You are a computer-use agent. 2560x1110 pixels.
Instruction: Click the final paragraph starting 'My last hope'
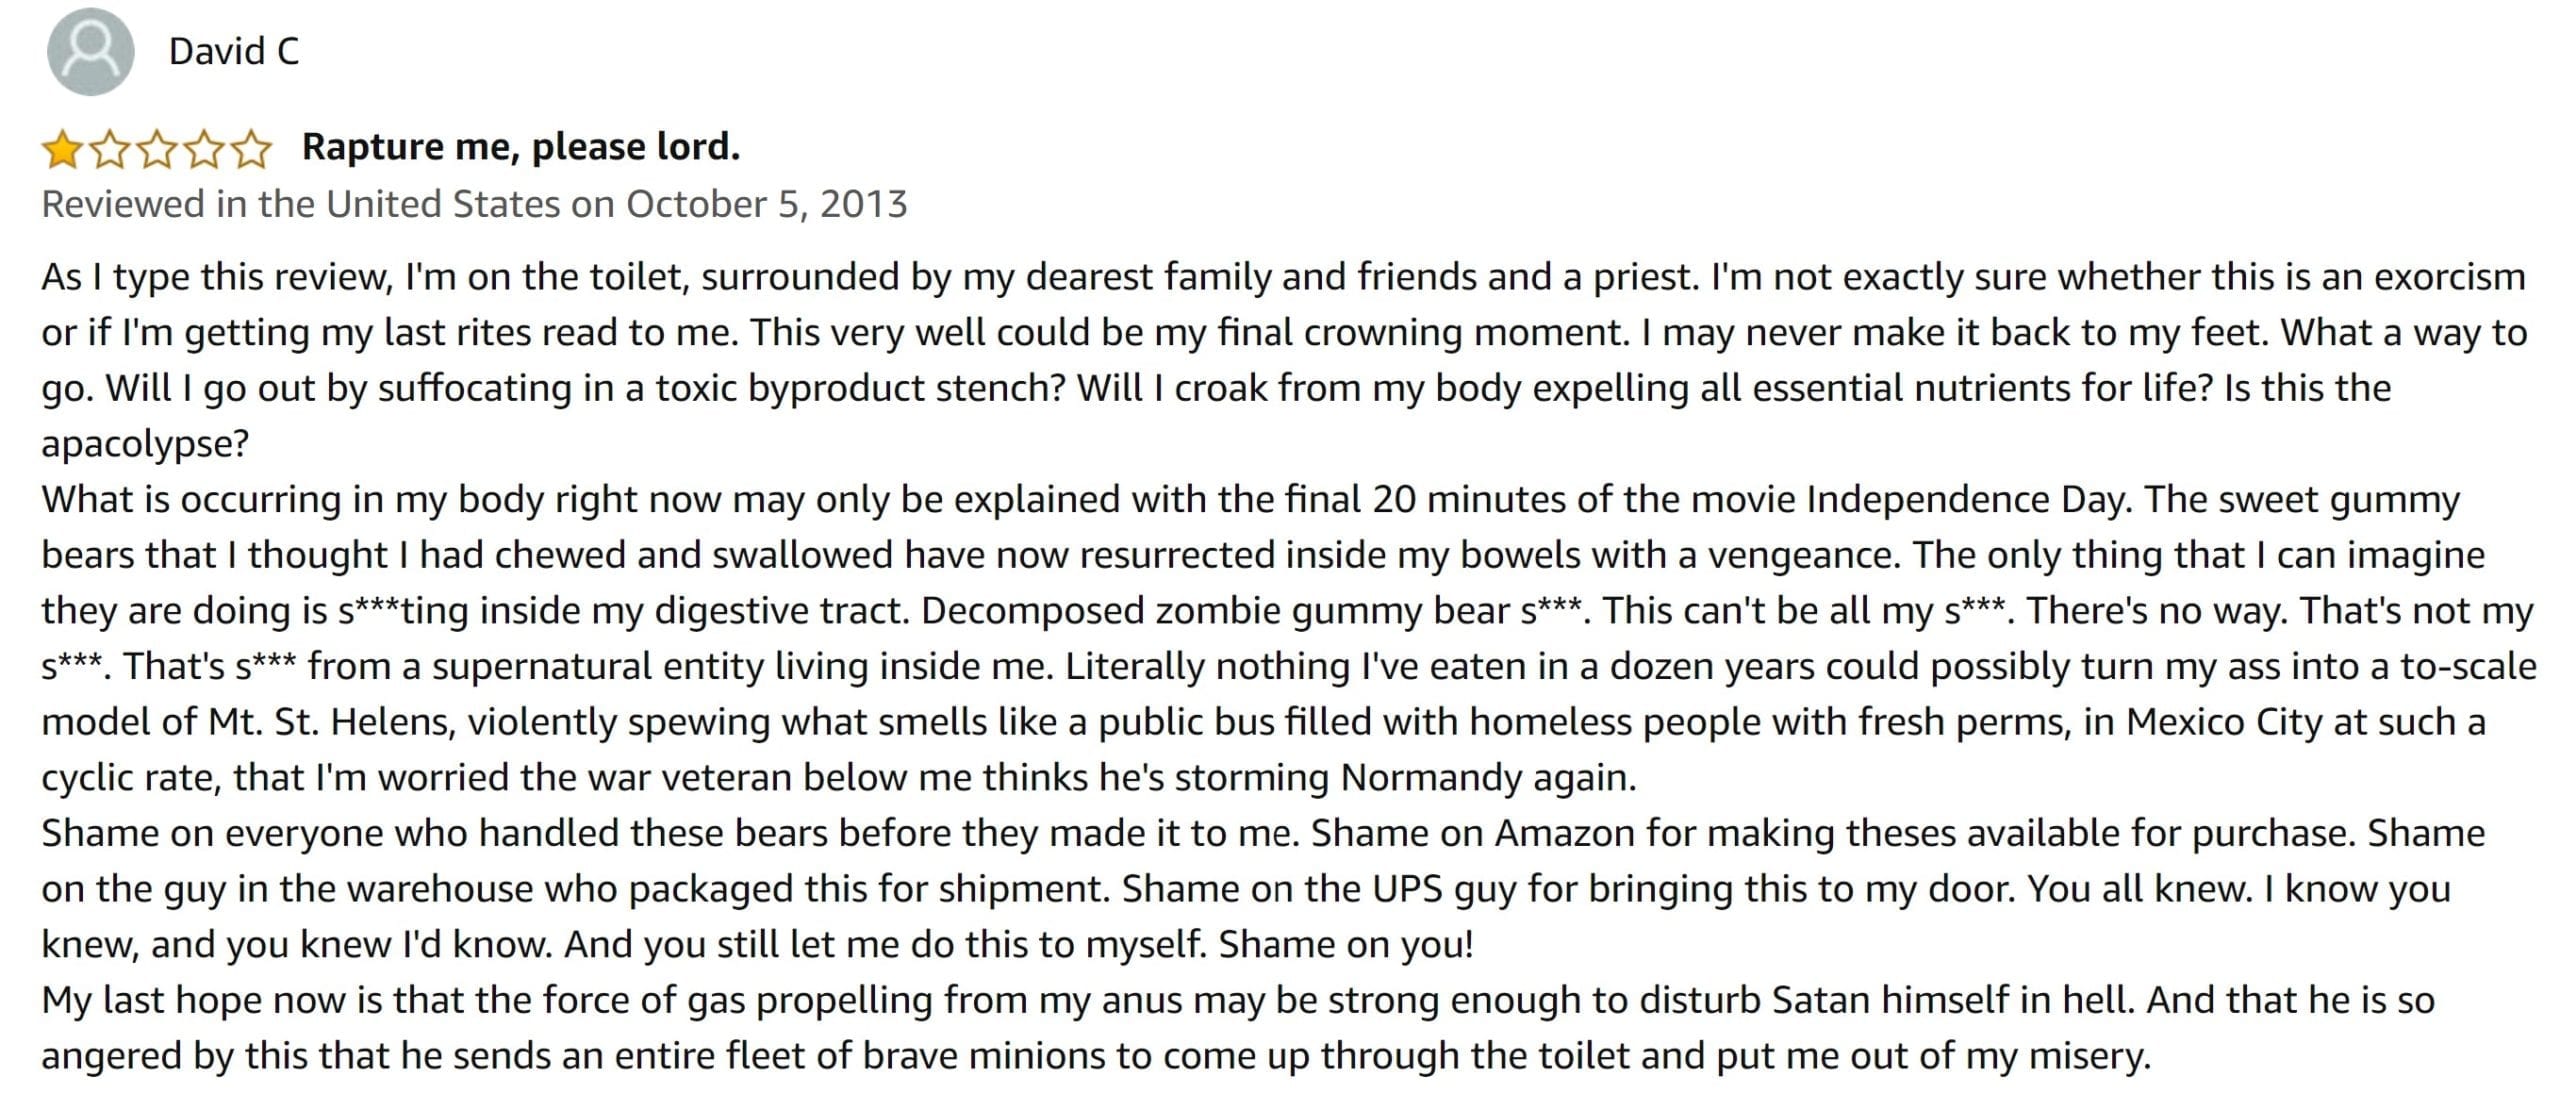1238,1028
